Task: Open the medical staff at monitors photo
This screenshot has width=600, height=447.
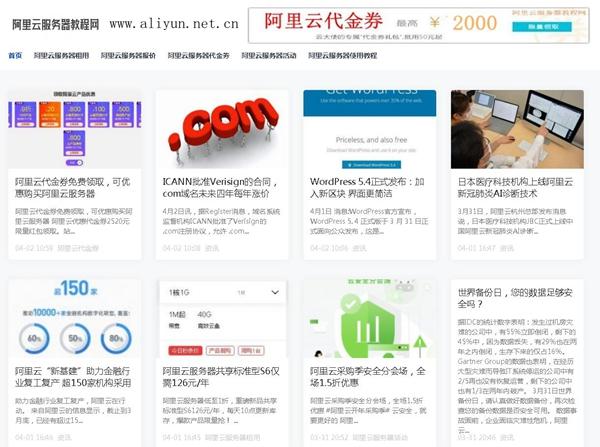Action: point(517,129)
